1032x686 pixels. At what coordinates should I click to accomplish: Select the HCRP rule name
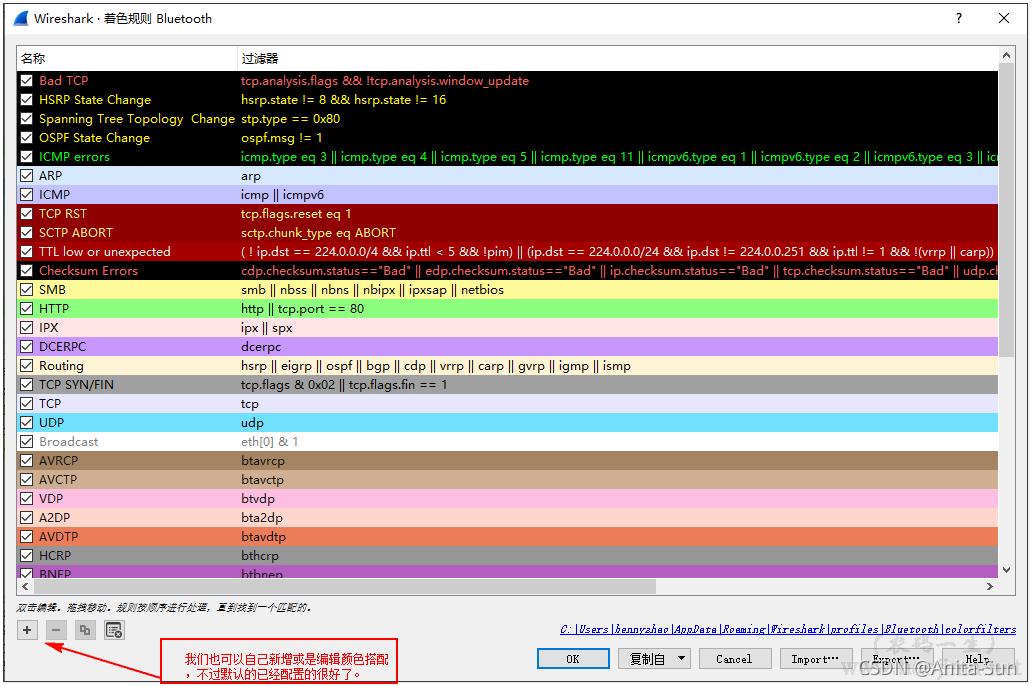click(55, 556)
